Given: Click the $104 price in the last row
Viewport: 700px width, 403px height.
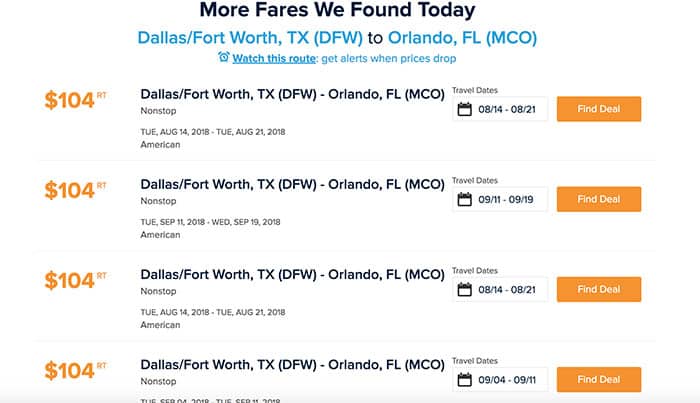Looking at the screenshot, I should pos(75,370).
